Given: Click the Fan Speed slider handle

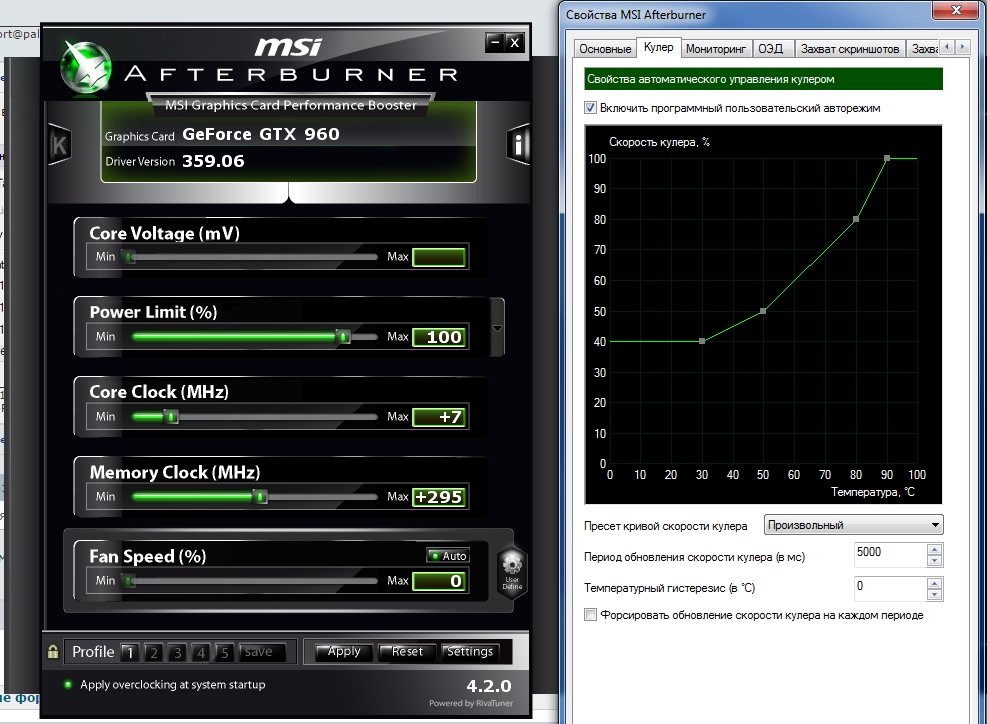Looking at the screenshot, I should point(129,580).
